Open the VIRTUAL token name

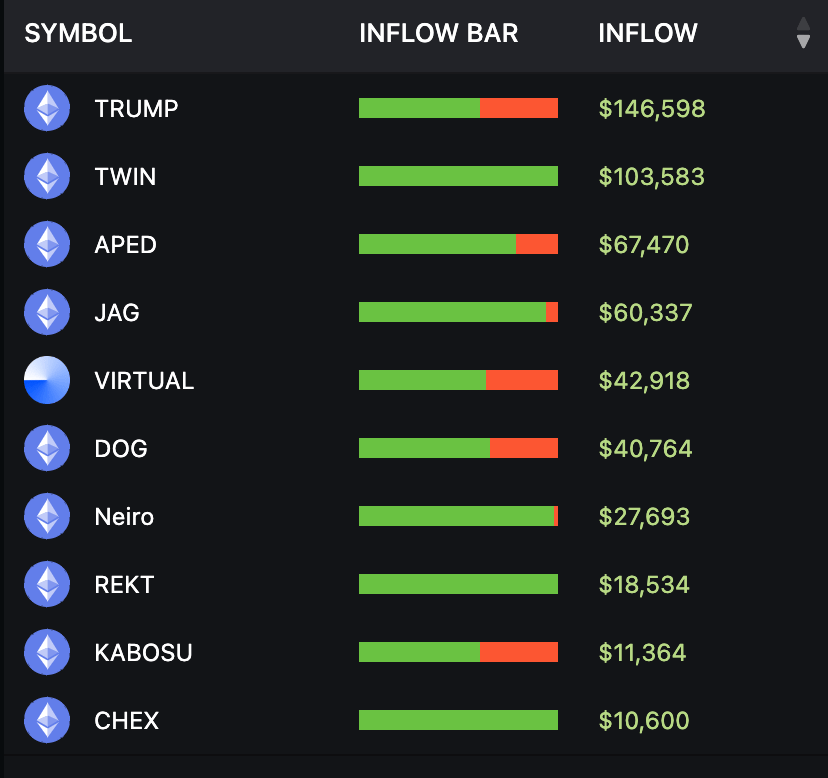tap(144, 381)
